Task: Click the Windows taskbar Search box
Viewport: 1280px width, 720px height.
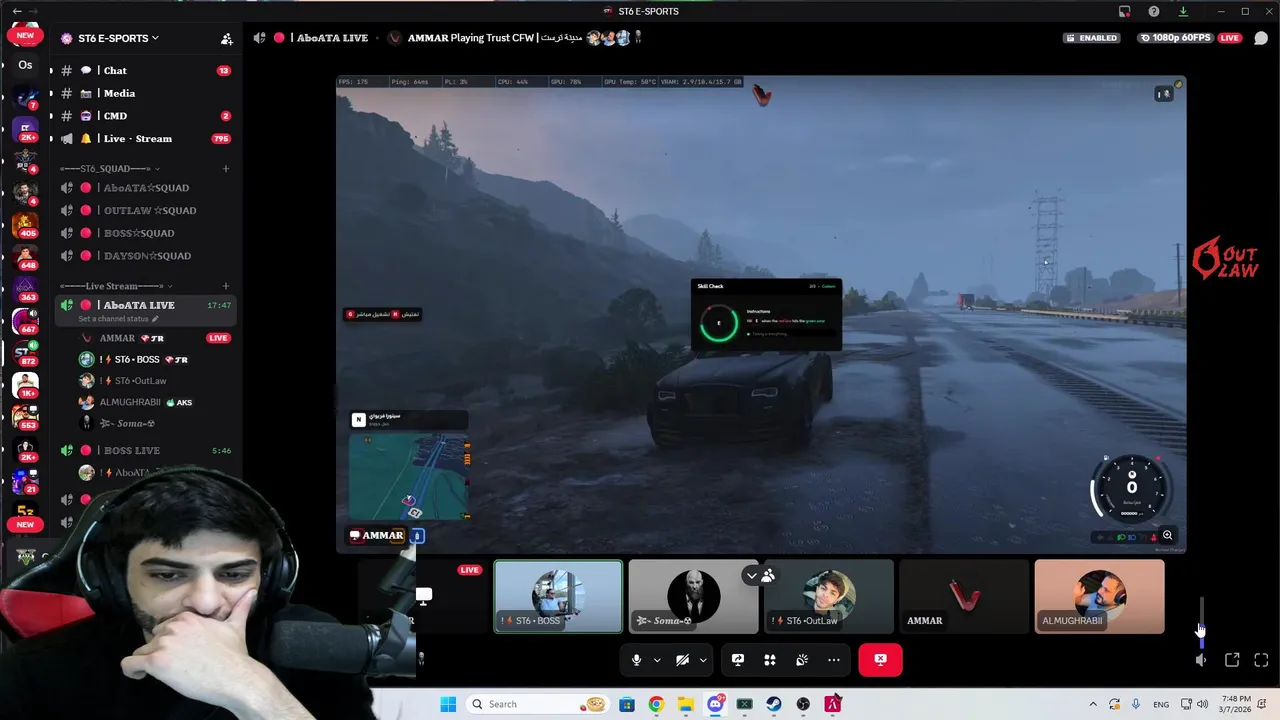Action: 539,704
